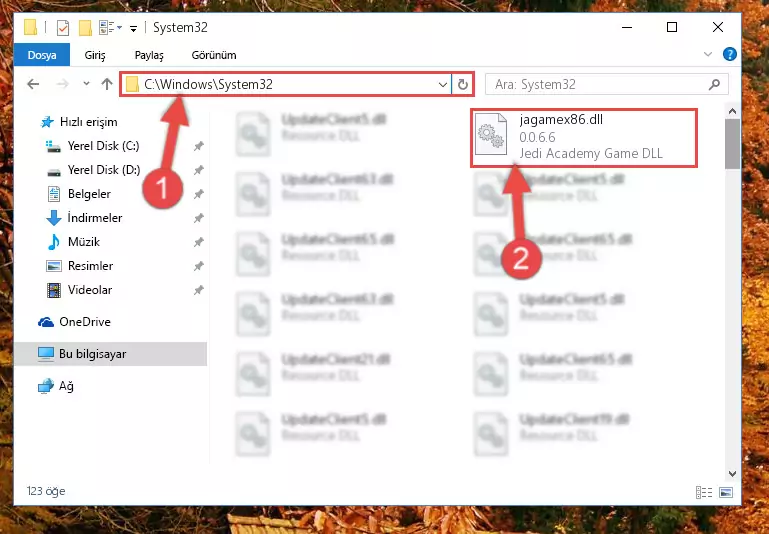The width and height of the screenshot is (769, 534).
Task: Click the scrollbar down arrow
Action: (x=732, y=473)
